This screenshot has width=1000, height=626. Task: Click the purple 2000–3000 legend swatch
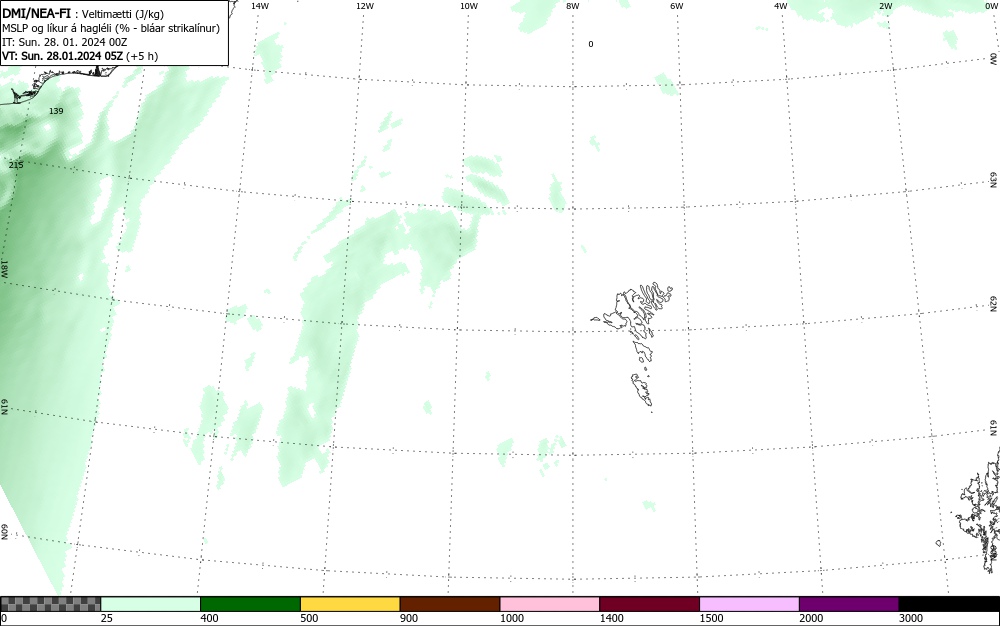[849, 604]
